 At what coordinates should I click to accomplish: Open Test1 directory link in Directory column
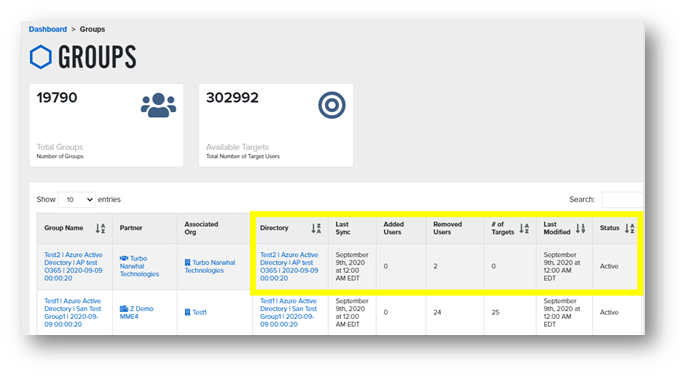click(x=288, y=313)
